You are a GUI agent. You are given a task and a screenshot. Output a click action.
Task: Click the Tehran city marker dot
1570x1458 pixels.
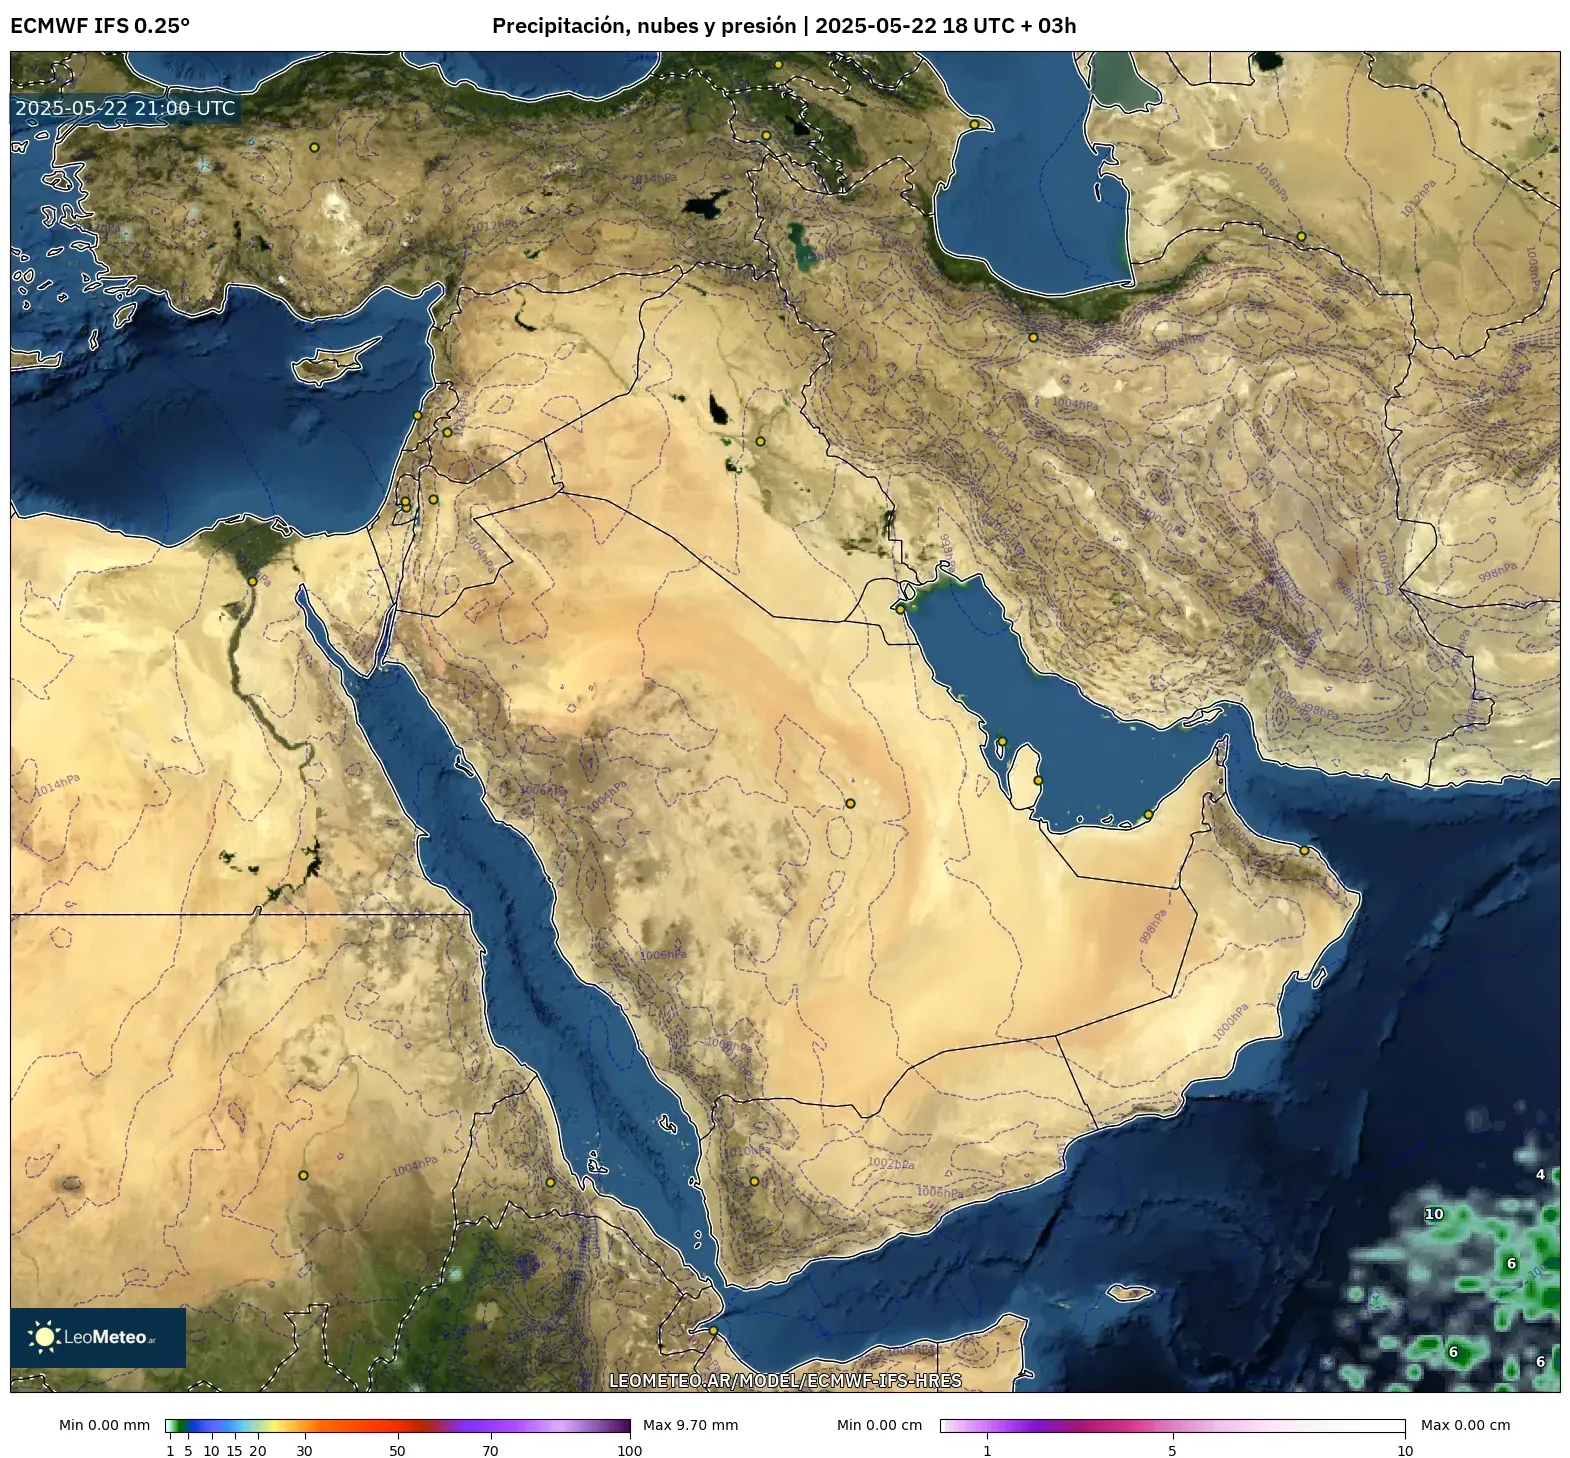click(1033, 337)
